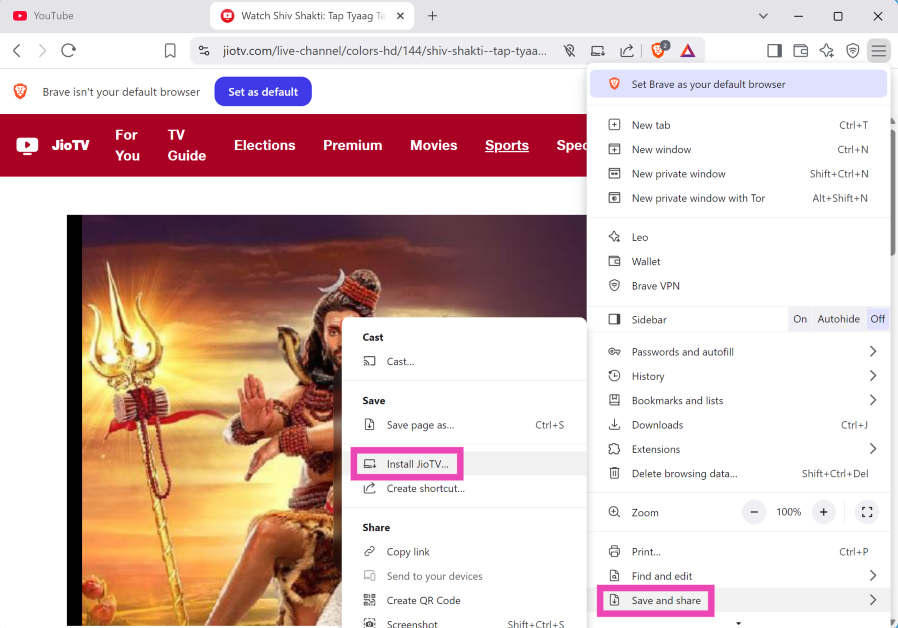Set Sidebar option to Autohide
This screenshot has height=628, width=898.
coord(838,319)
